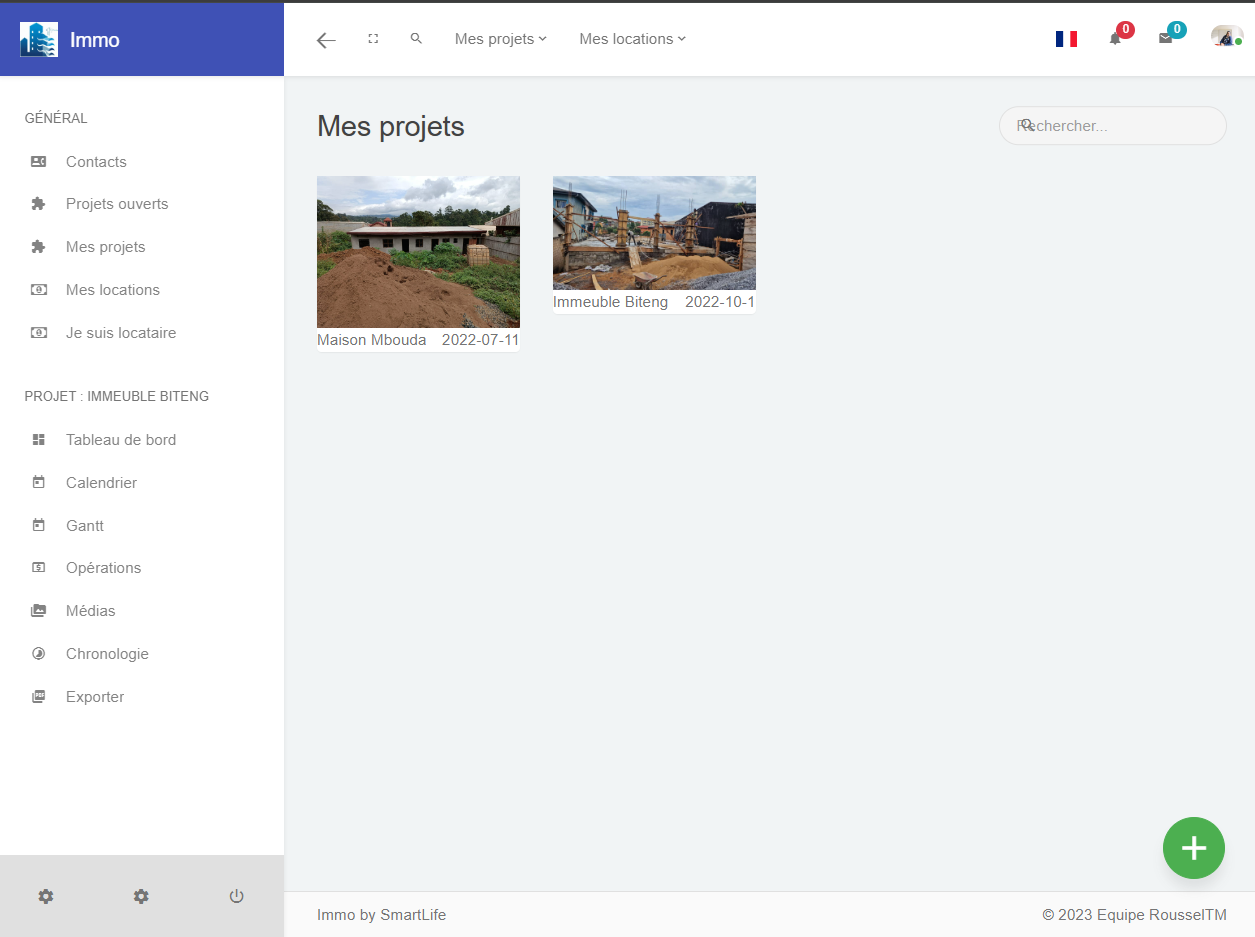
Task: Open the Médias section
Action: [91, 611]
